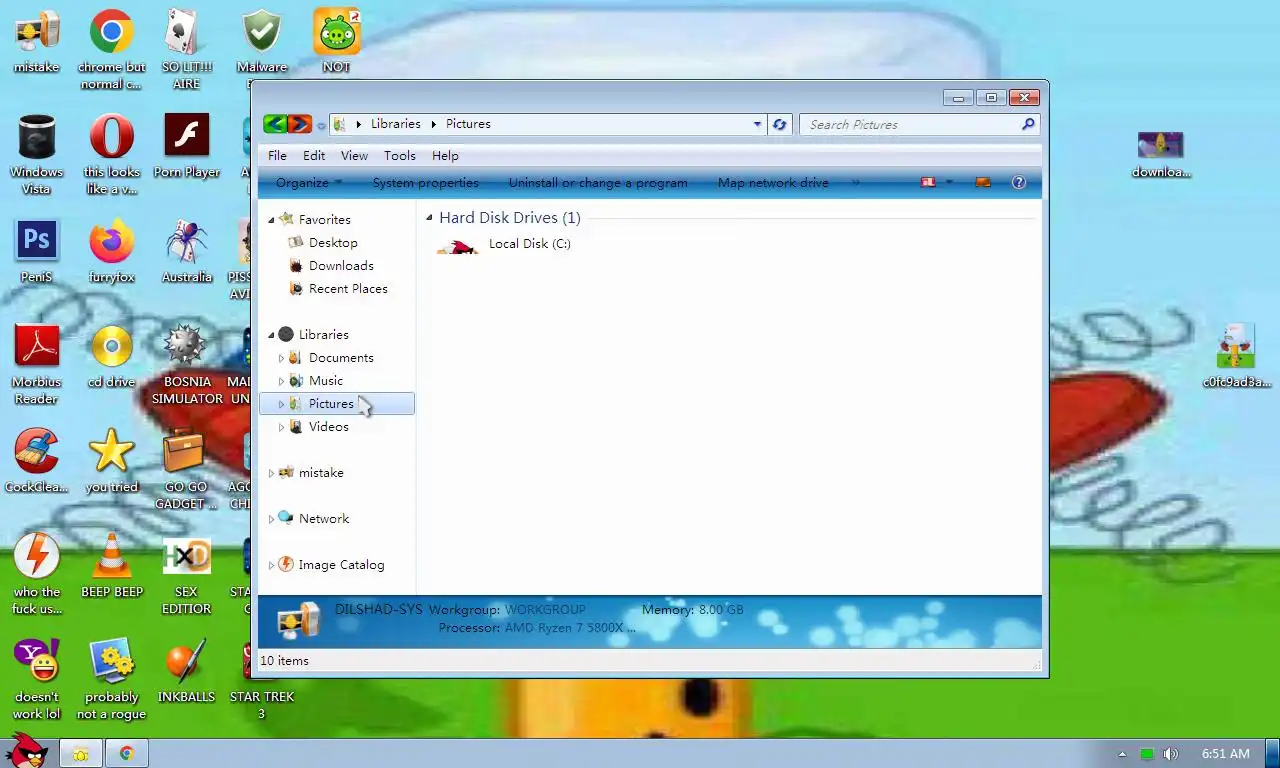Open the recent locations dropdown arrow
The height and width of the screenshot is (768, 1280).
[321, 125]
